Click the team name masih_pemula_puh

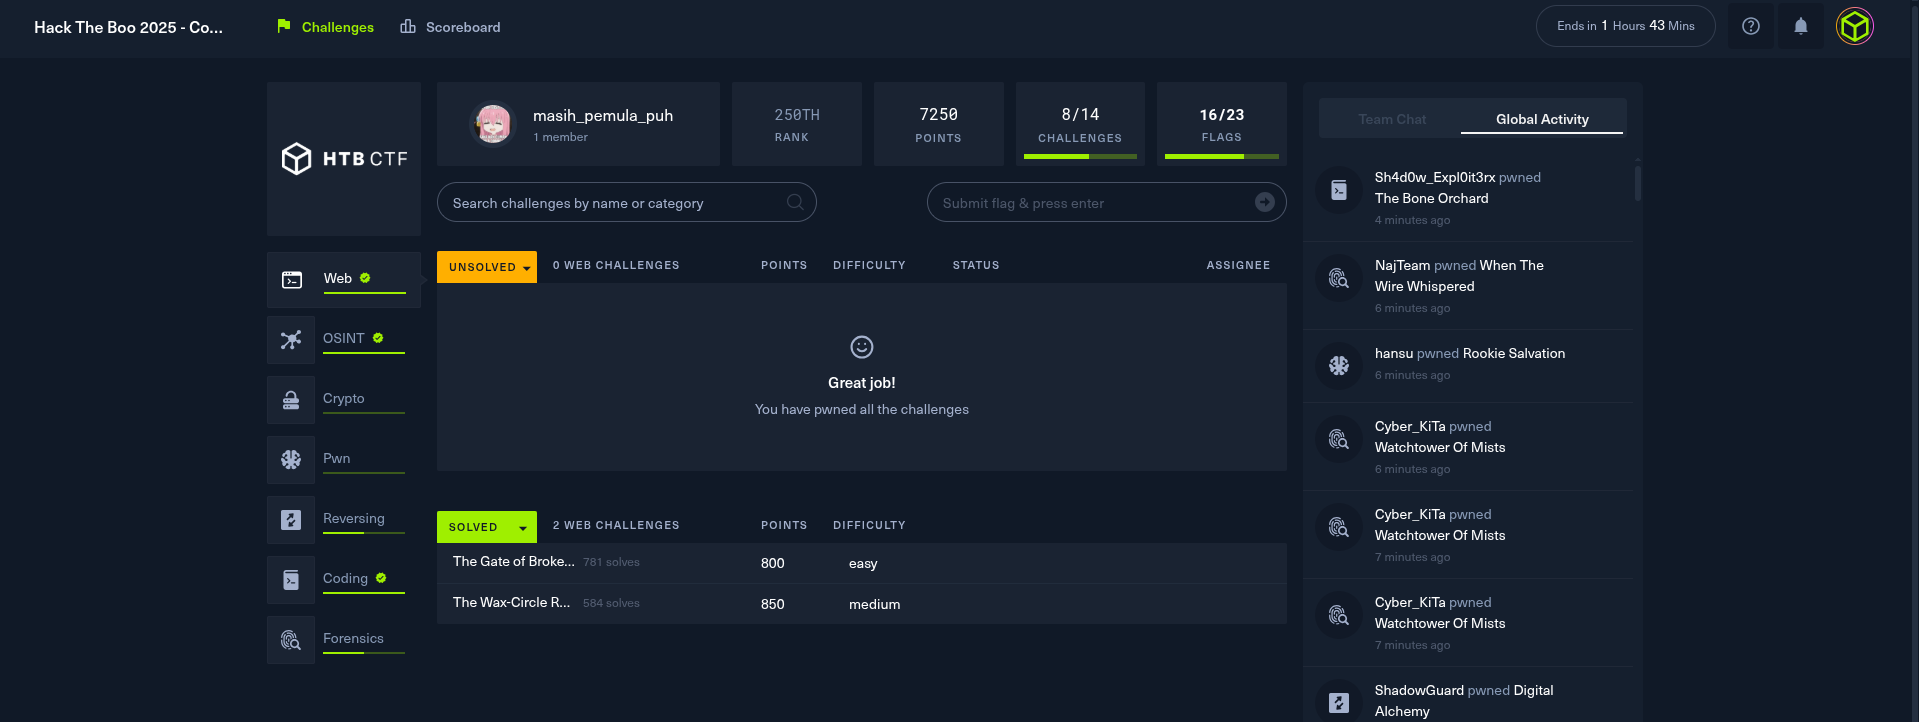[x=603, y=115]
